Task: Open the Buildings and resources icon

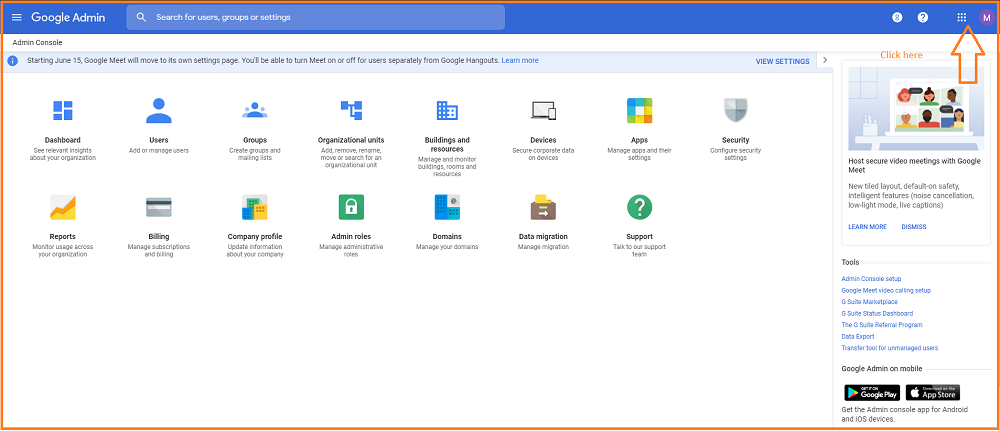Action: tap(447, 110)
